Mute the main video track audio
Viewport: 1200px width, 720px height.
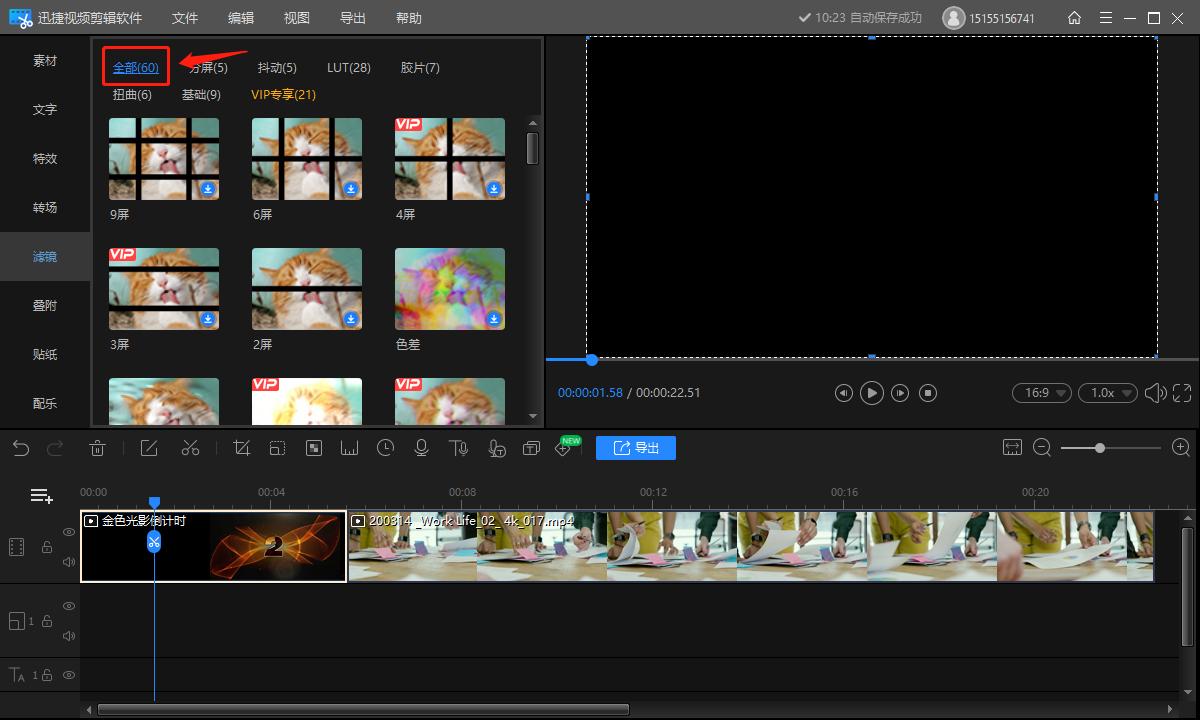(69, 562)
